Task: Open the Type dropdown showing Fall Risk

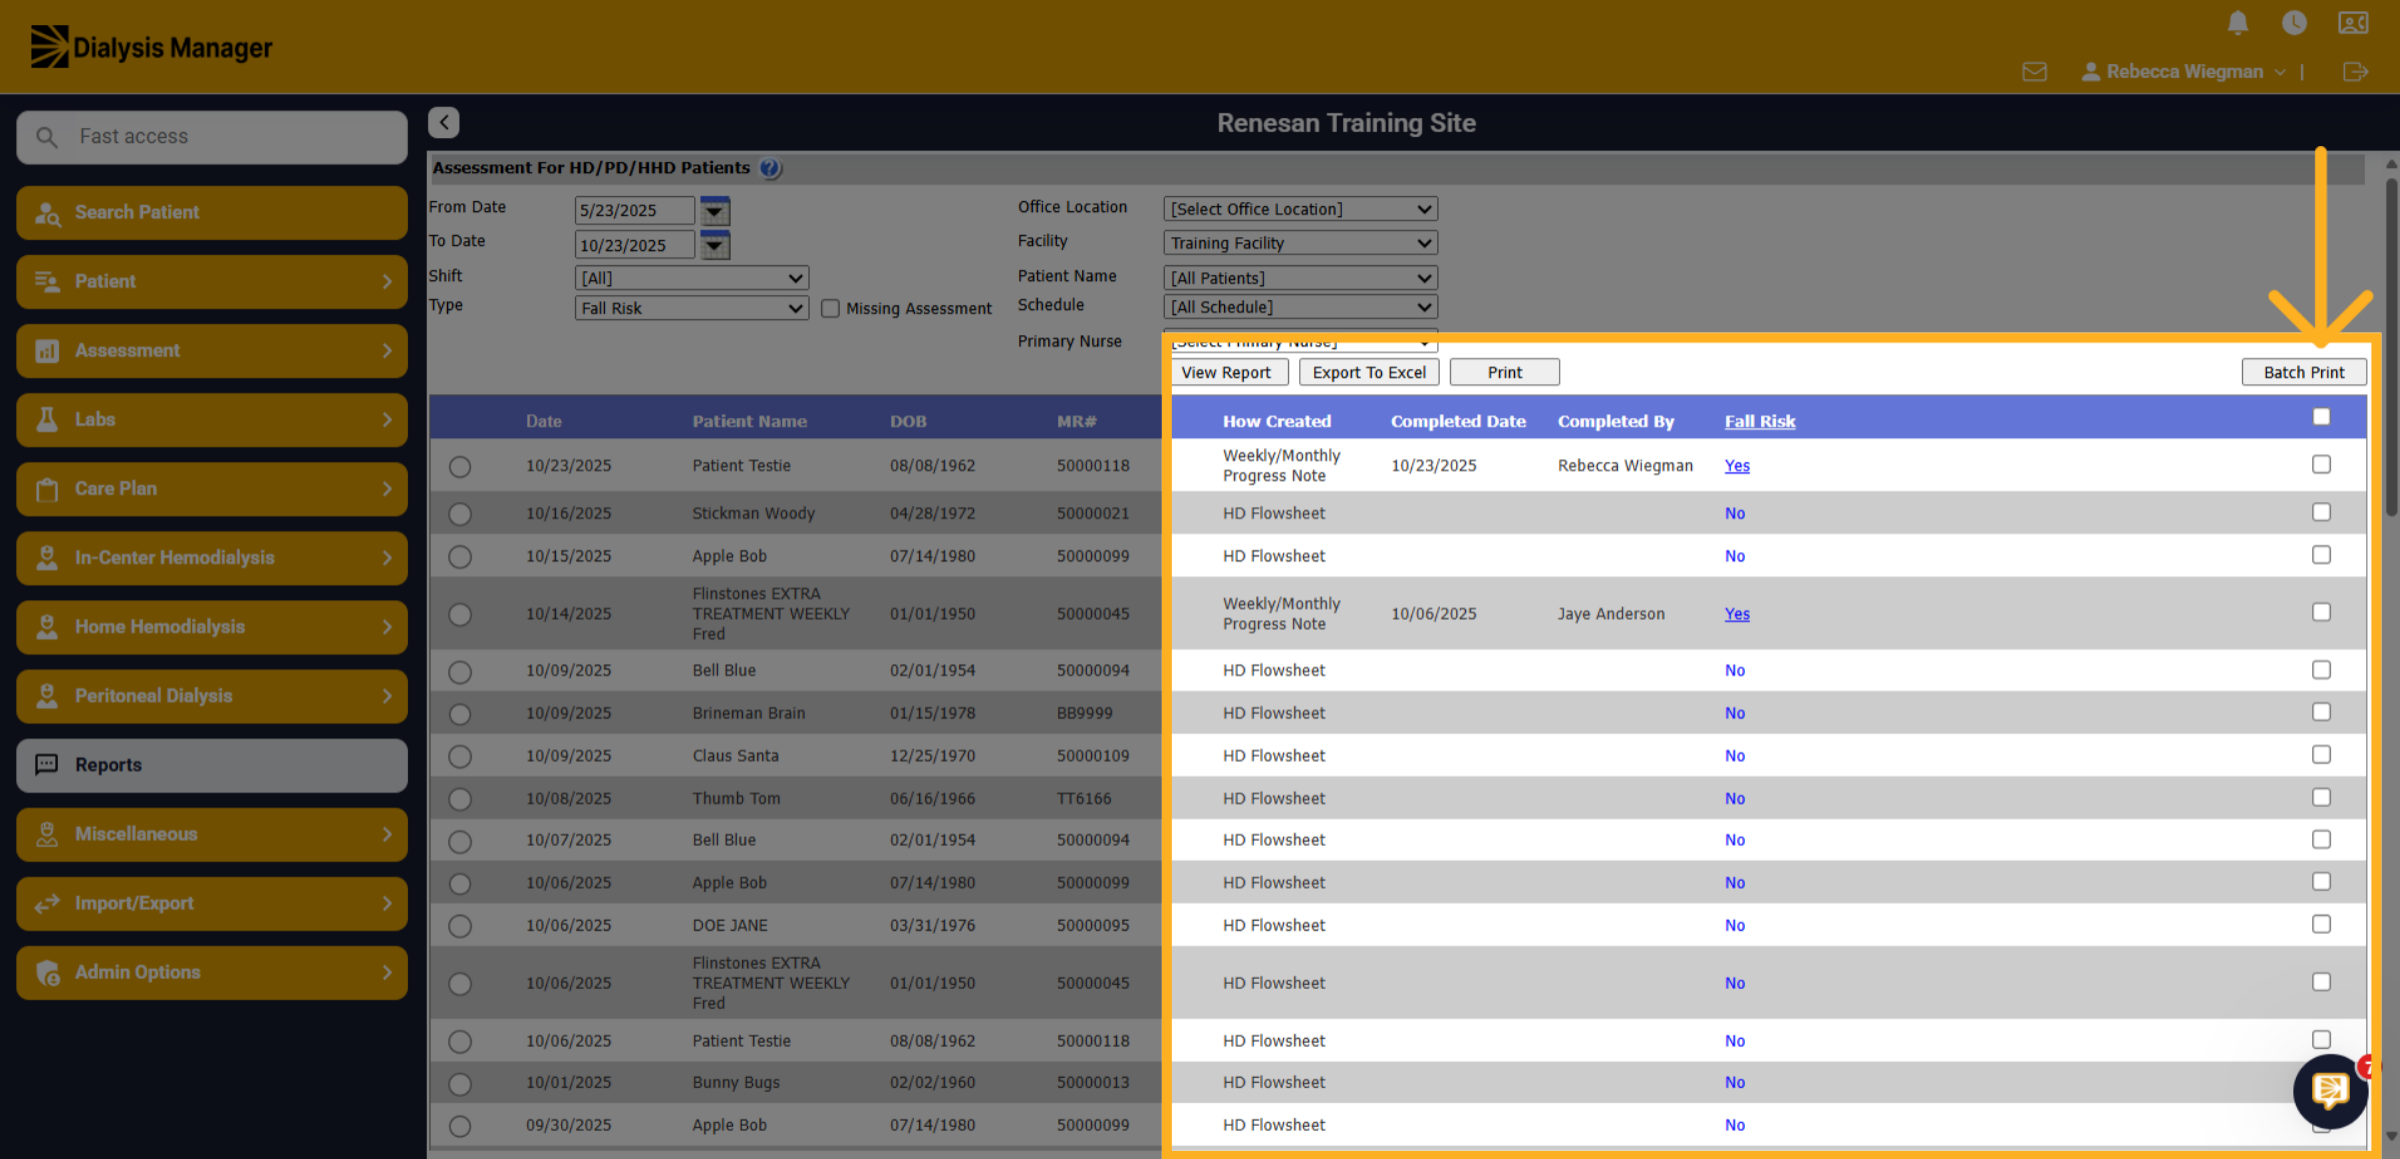Action: click(692, 308)
